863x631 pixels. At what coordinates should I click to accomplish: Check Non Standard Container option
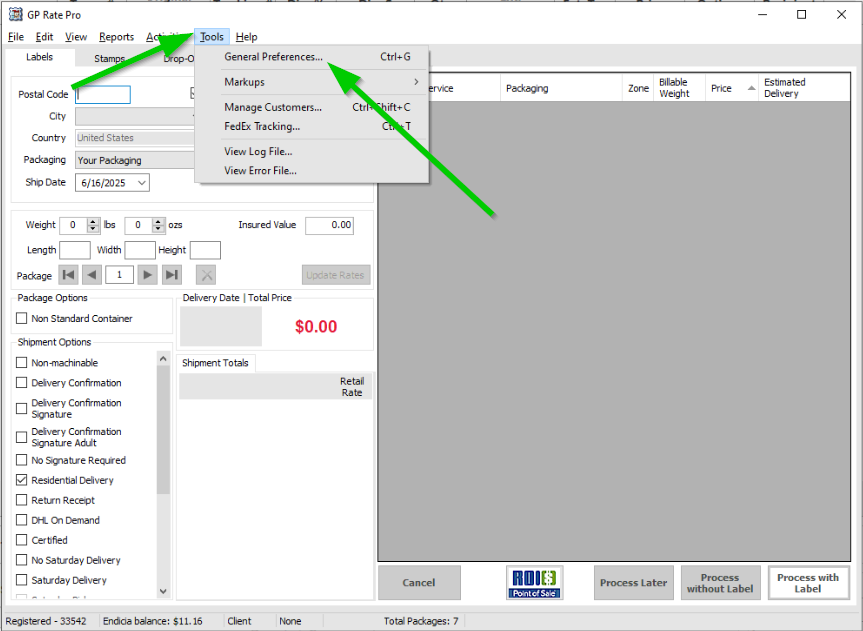(x=21, y=318)
